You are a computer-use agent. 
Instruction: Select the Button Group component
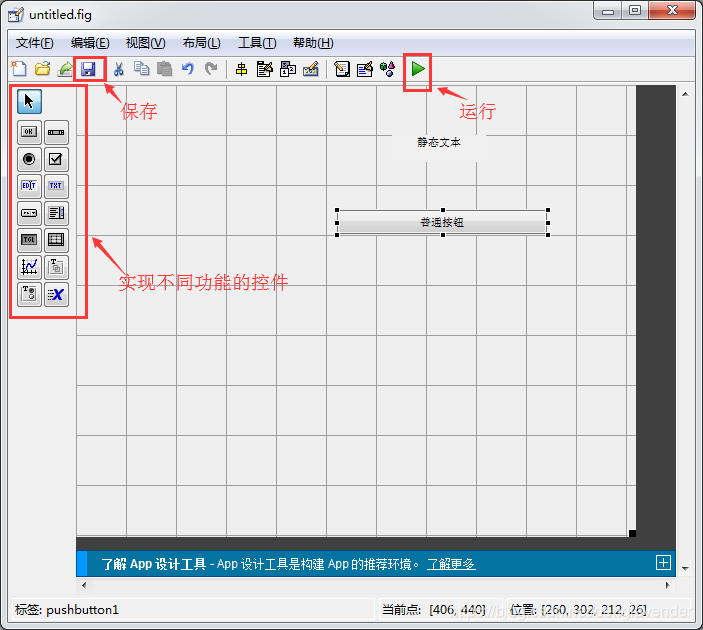click(x=29, y=295)
